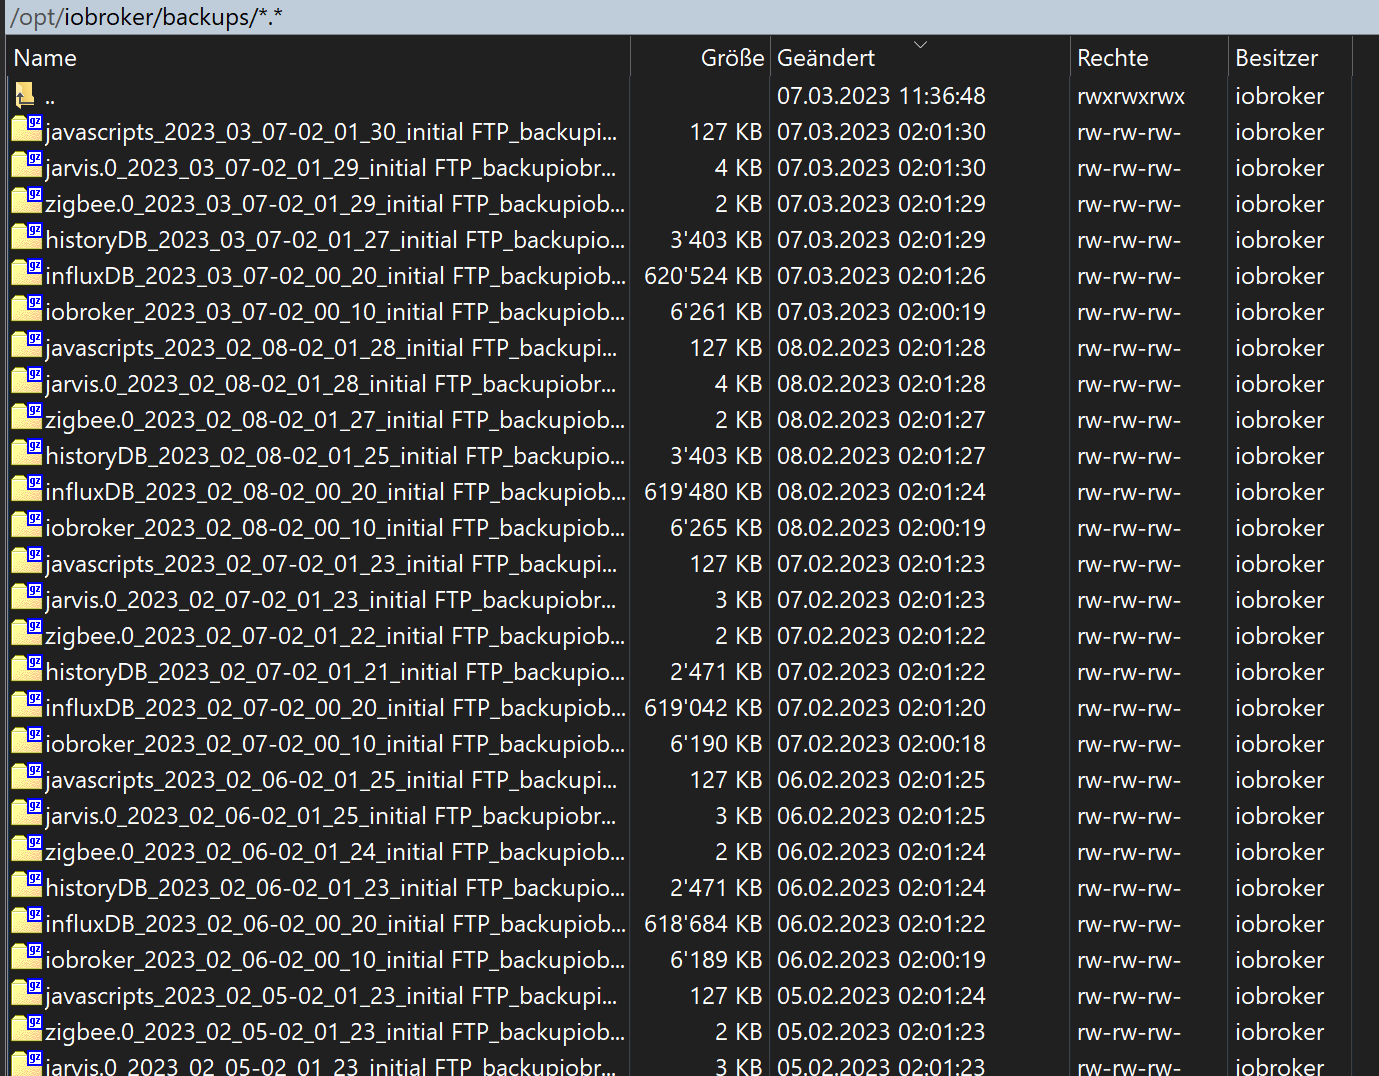Image resolution: width=1379 pixels, height=1076 pixels.
Task: Select the 619'480 KB size cell
Action: 703,492
